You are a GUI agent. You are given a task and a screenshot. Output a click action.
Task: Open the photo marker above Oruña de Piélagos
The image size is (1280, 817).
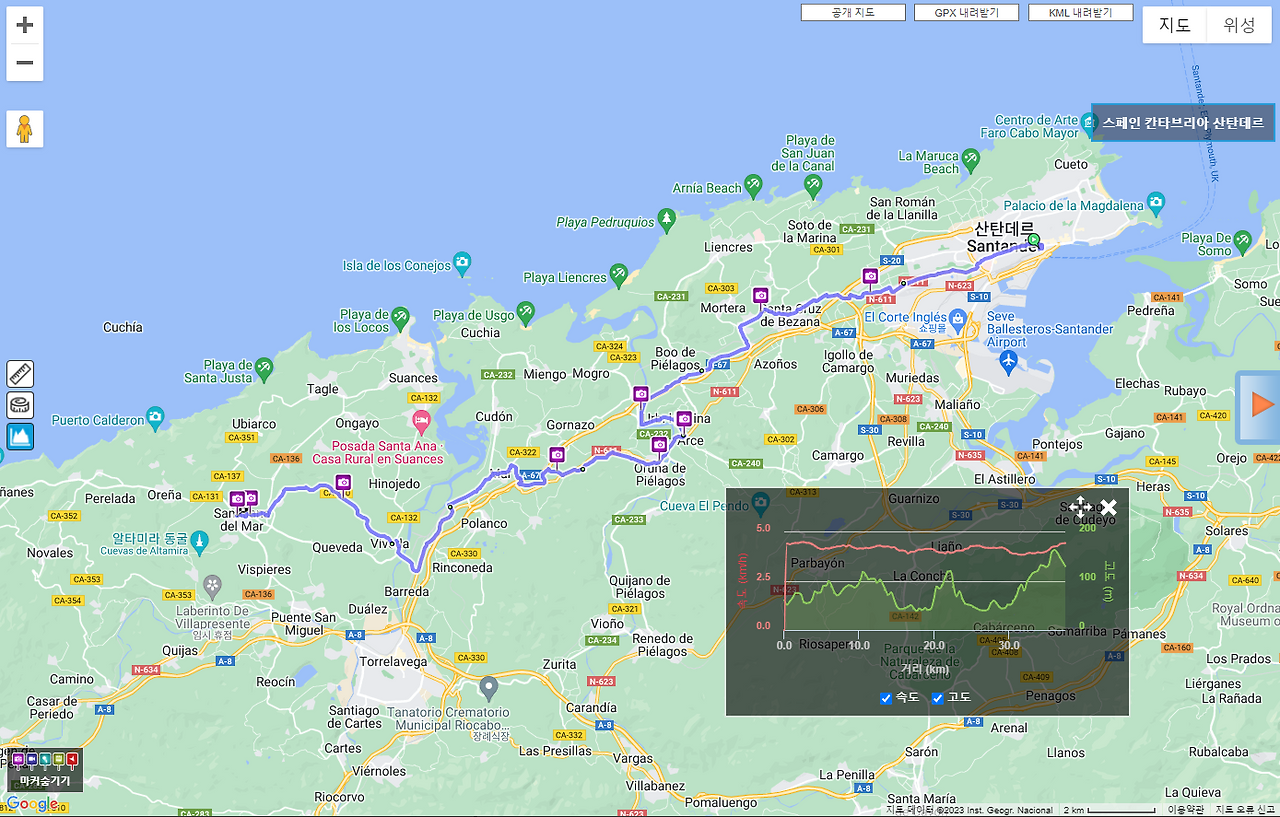point(659,444)
